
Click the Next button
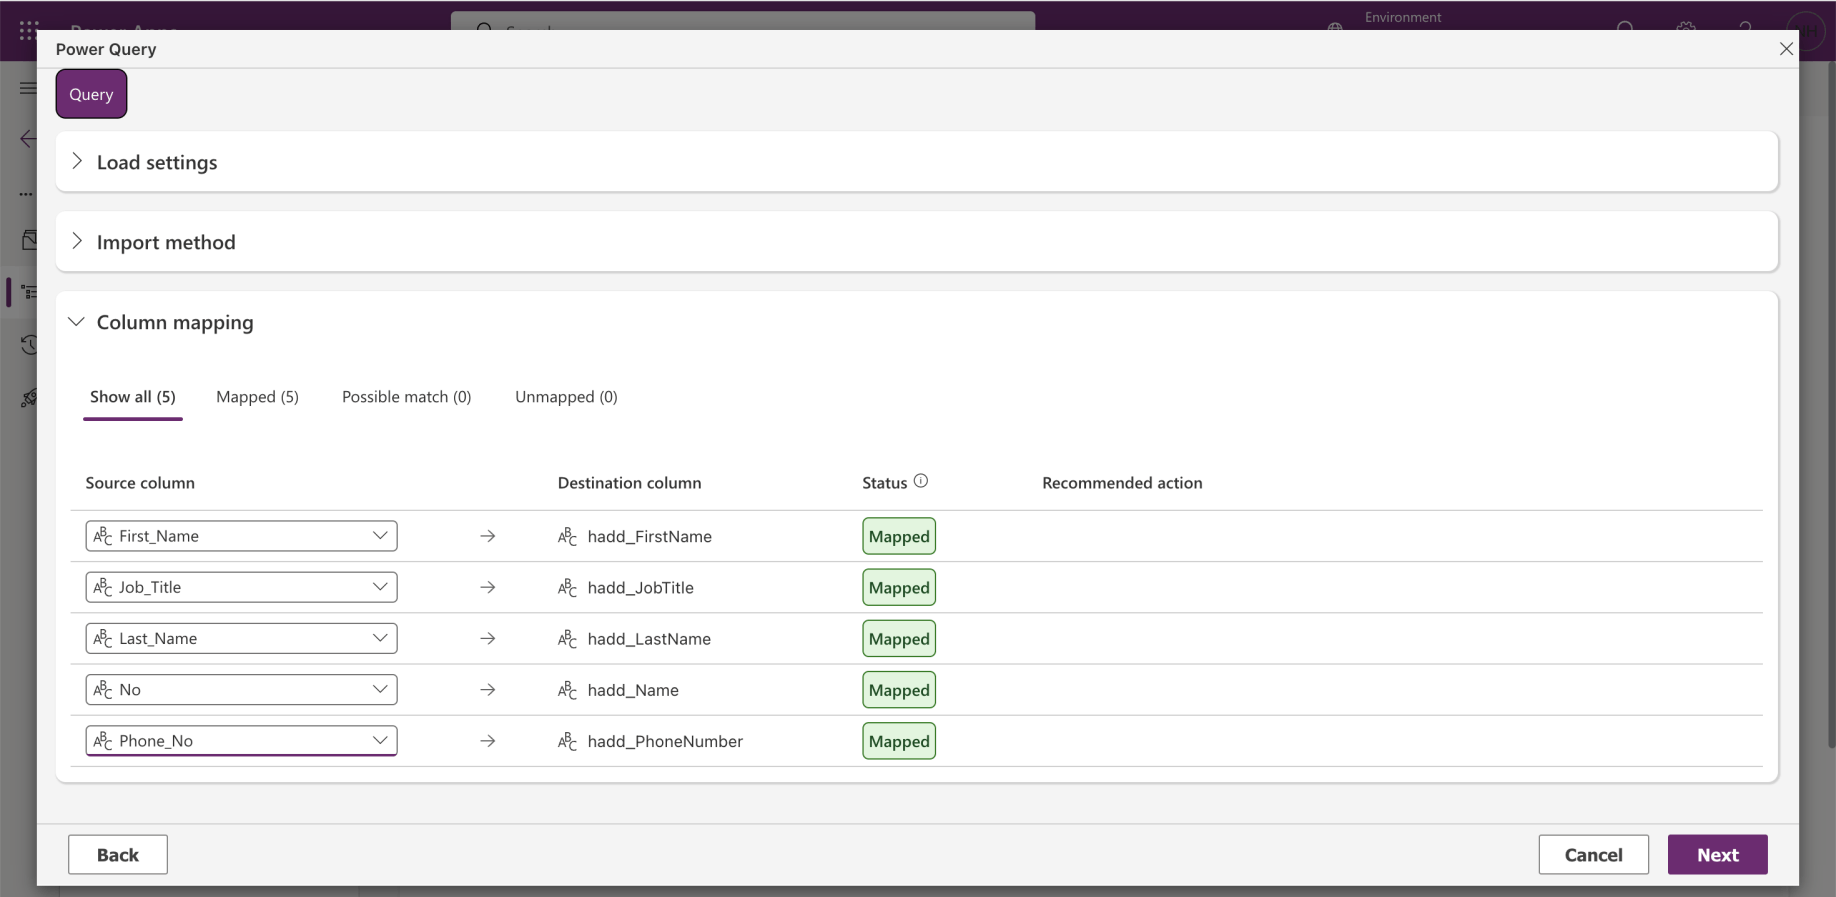pos(1717,855)
